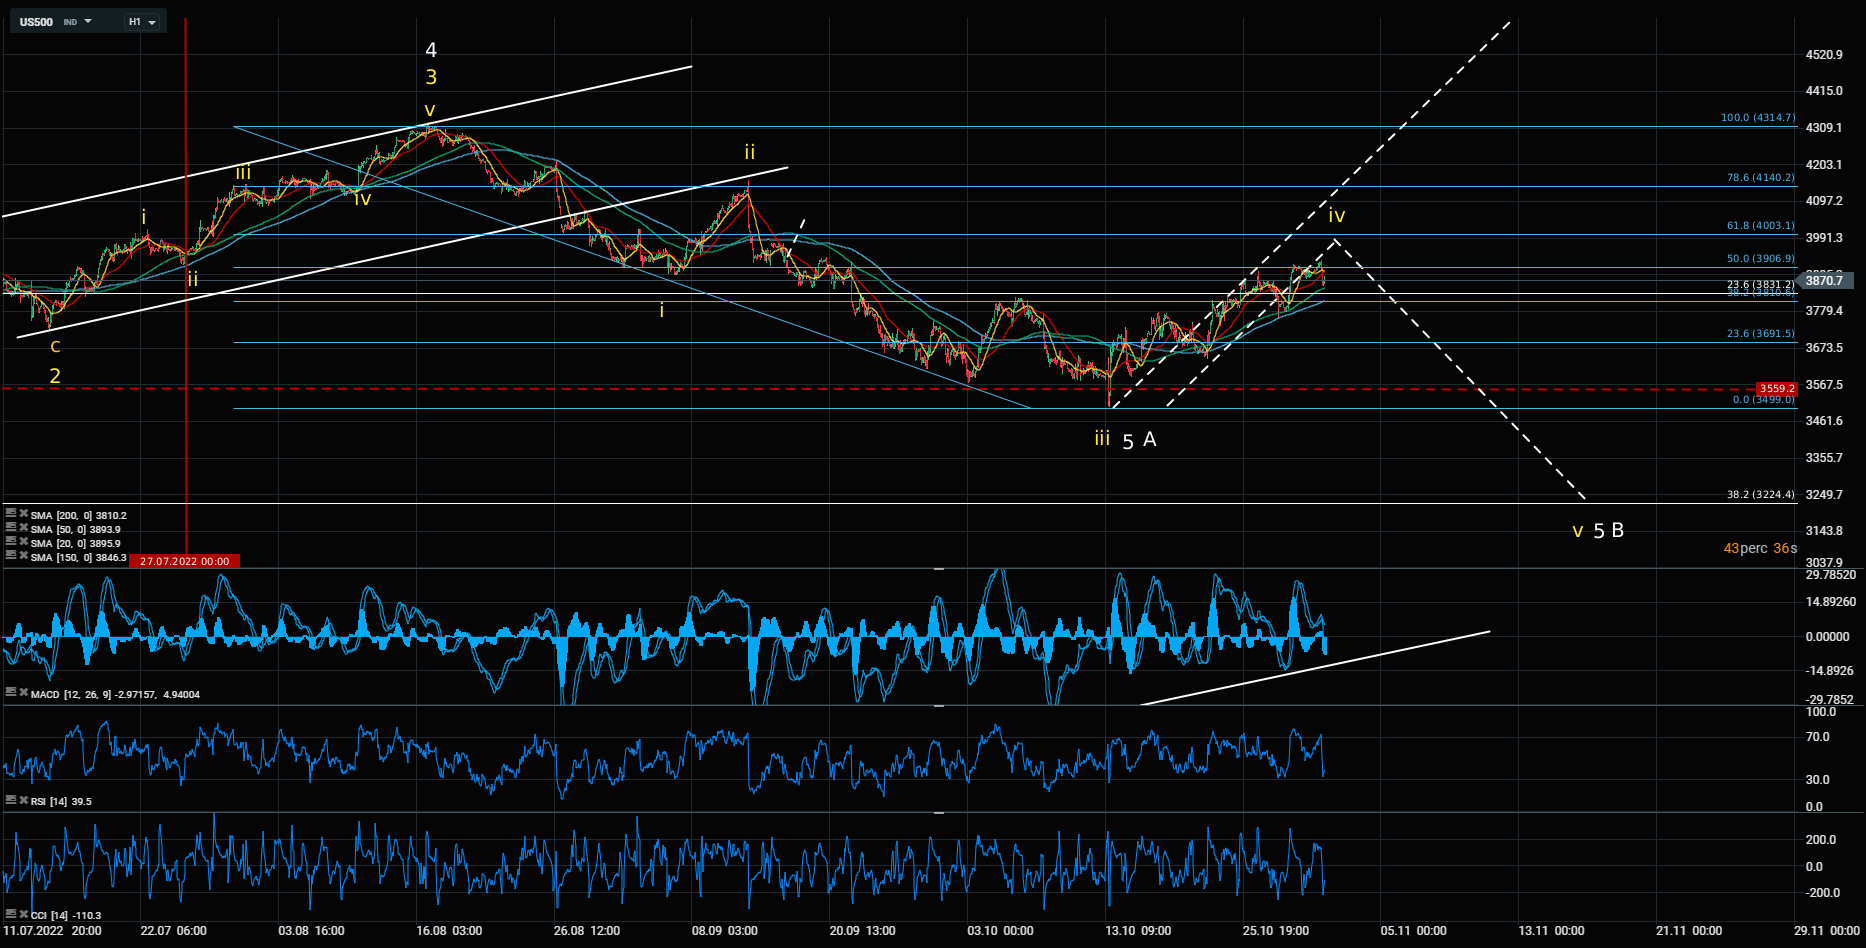Select the 61.8 (4003.1) Fibonacci level label
1866x948 pixels.
tap(1761, 225)
